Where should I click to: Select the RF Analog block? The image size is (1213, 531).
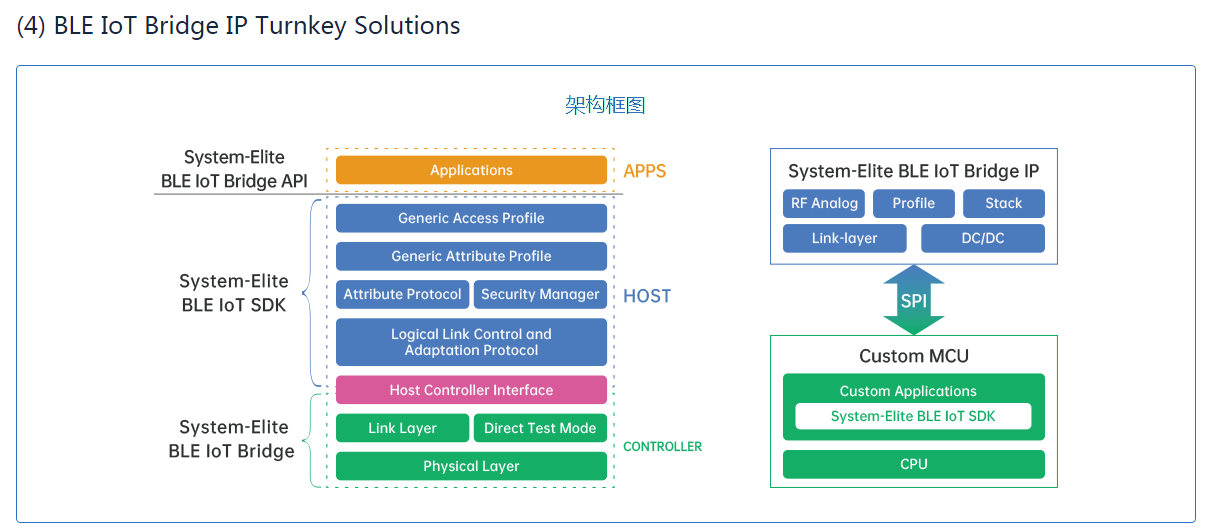[824, 204]
